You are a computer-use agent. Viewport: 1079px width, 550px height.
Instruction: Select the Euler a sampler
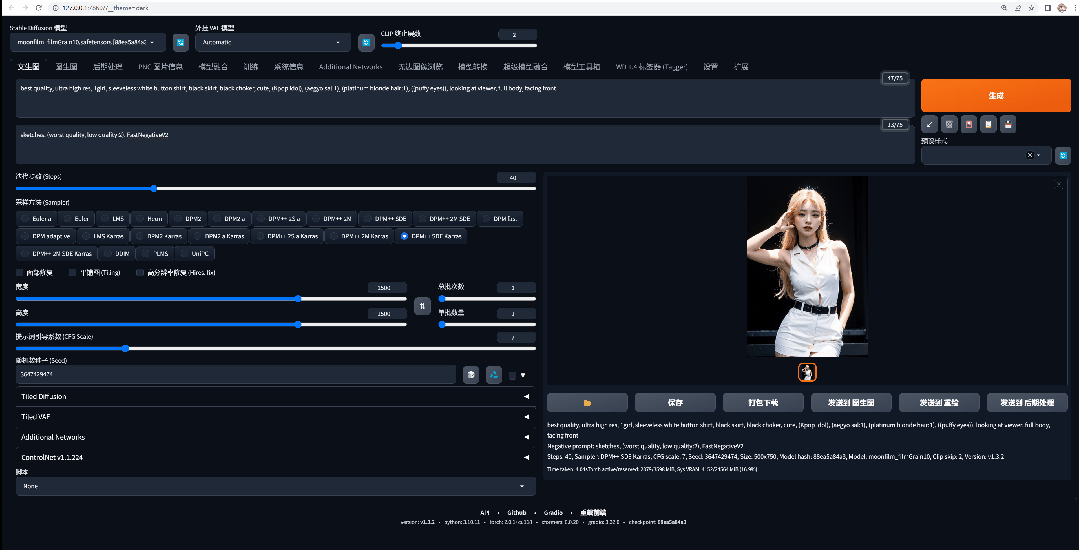point(36,218)
